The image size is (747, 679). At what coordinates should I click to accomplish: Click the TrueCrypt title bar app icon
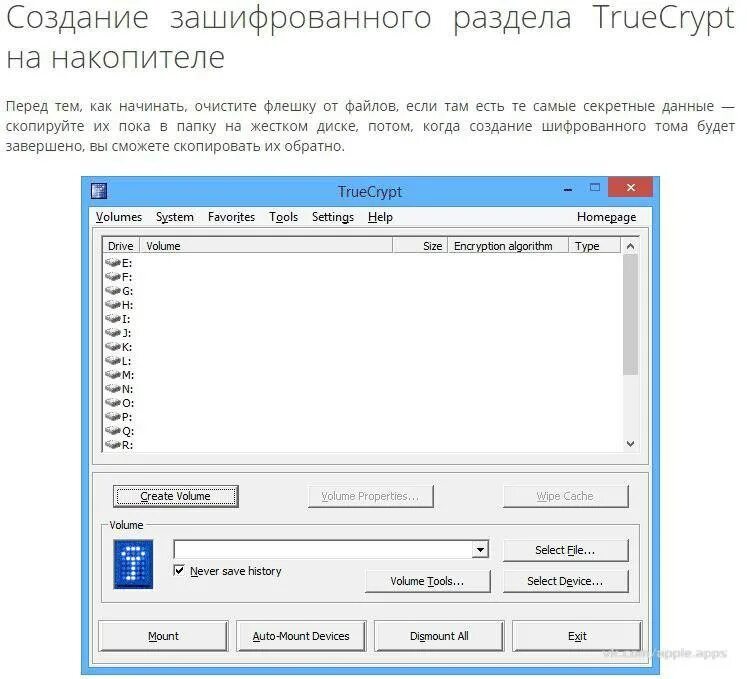point(99,191)
